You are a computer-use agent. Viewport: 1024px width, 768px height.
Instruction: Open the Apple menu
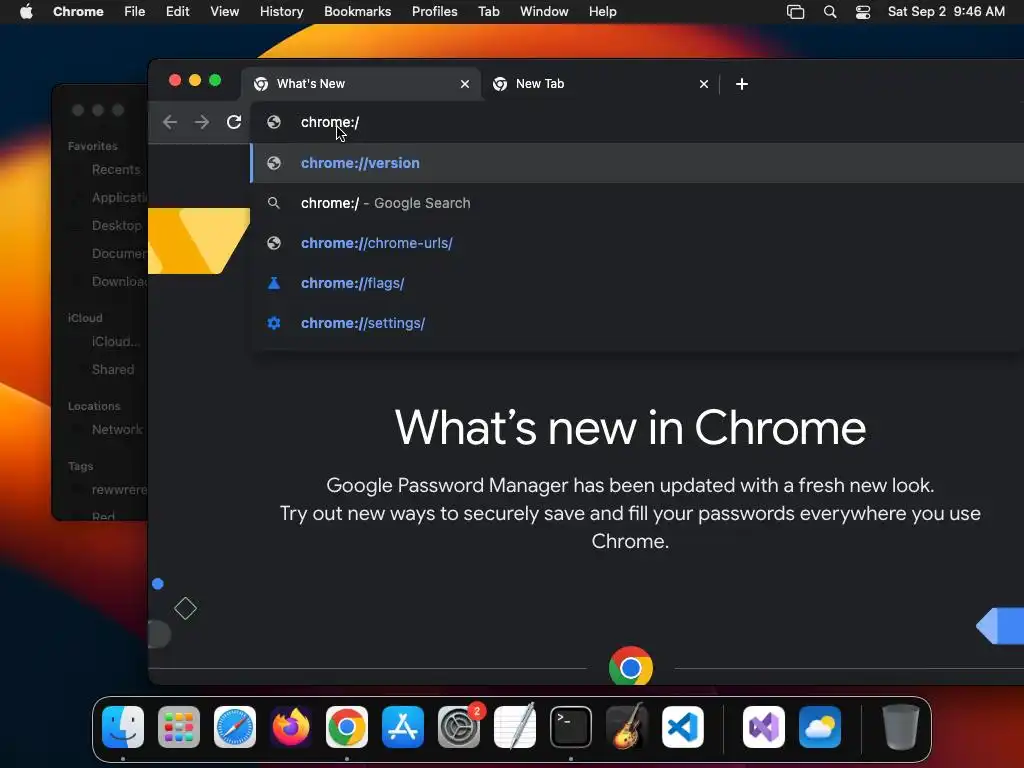point(26,12)
